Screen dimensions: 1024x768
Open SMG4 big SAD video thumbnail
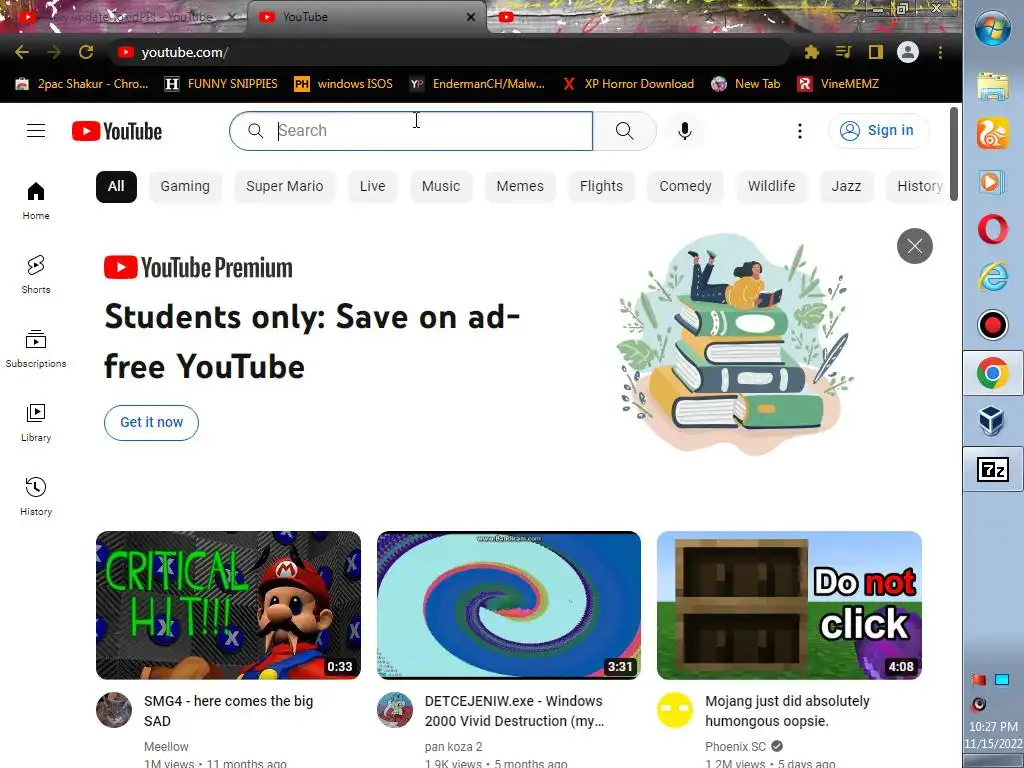pos(228,605)
